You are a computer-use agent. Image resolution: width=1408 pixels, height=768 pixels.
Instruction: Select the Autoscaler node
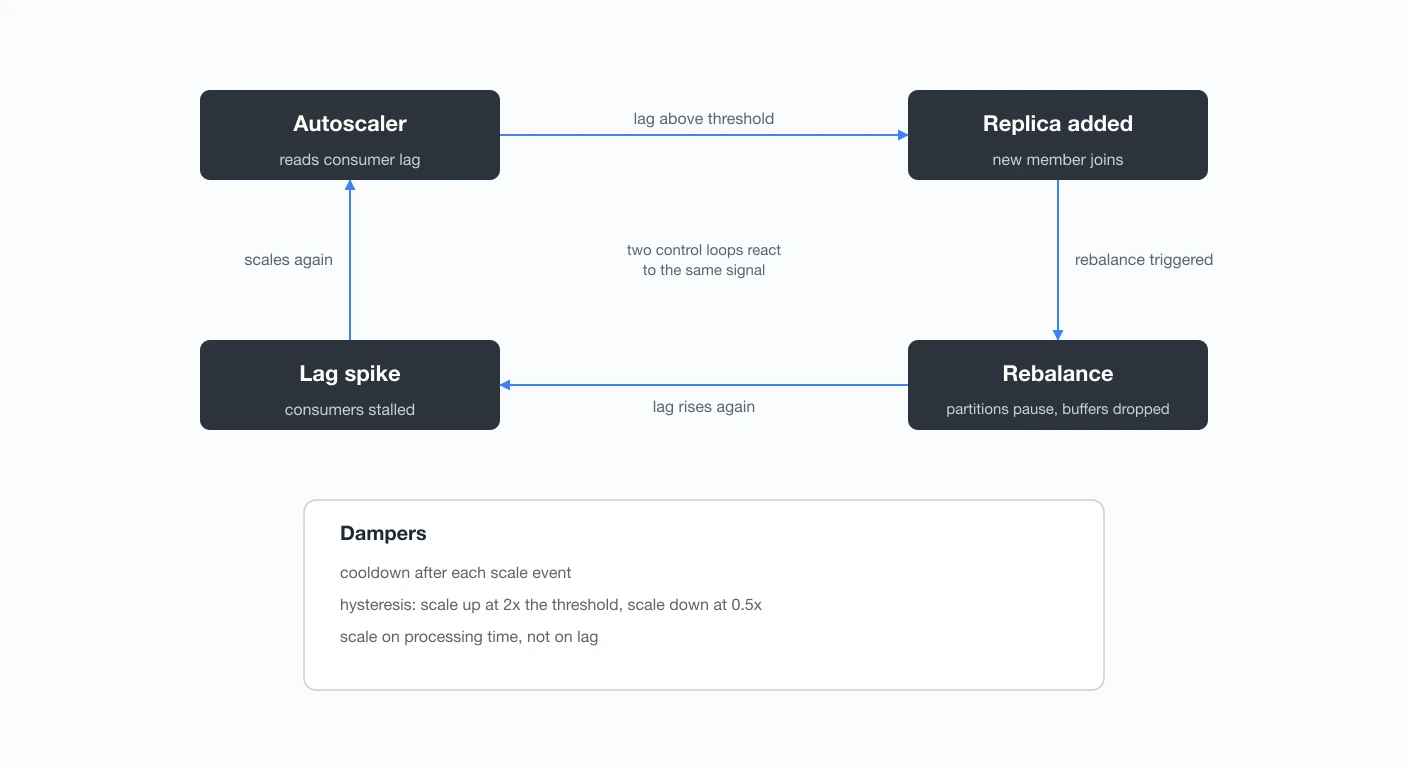tap(350, 135)
